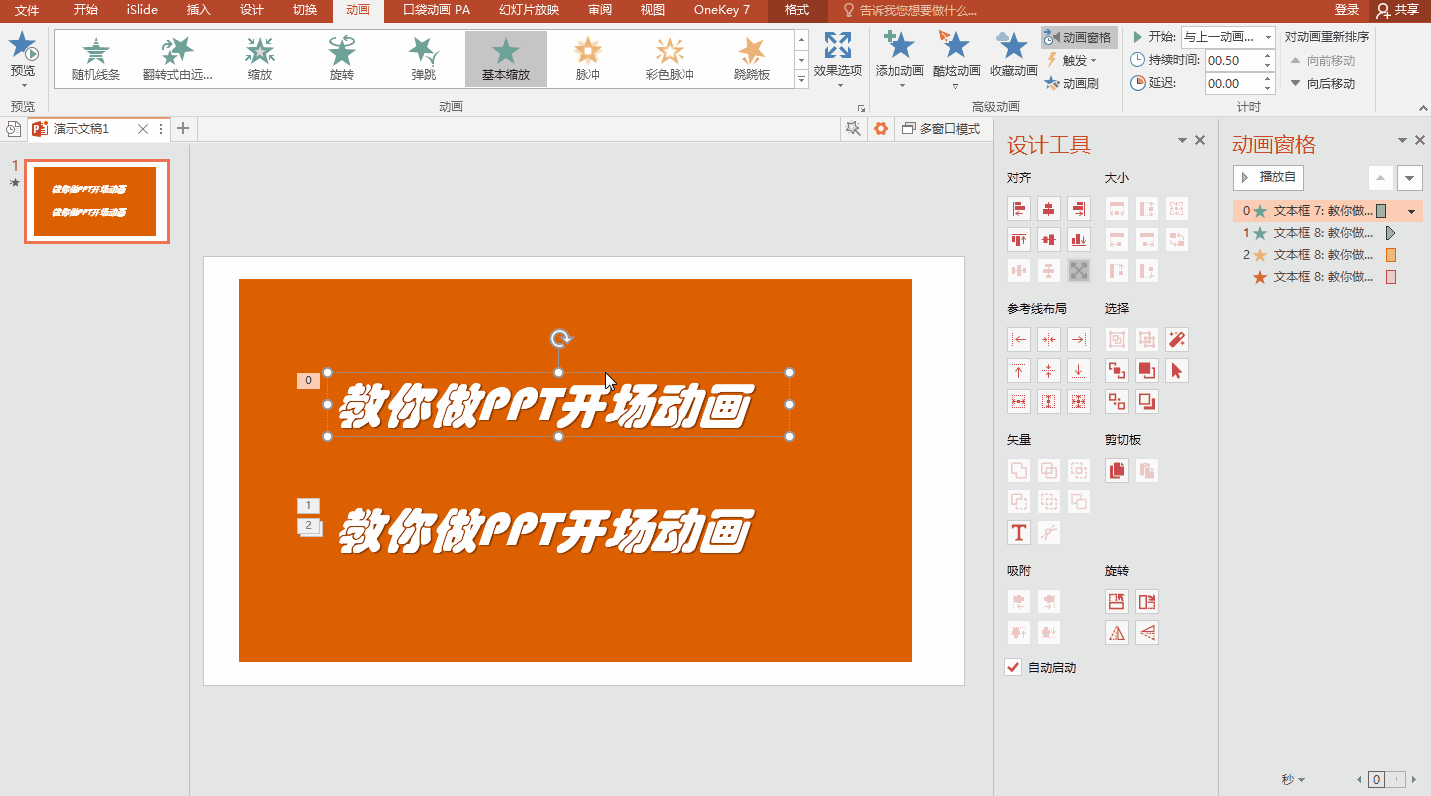The image size is (1431, 796).
Task: Click 共享 share button
Action: 1397,10
